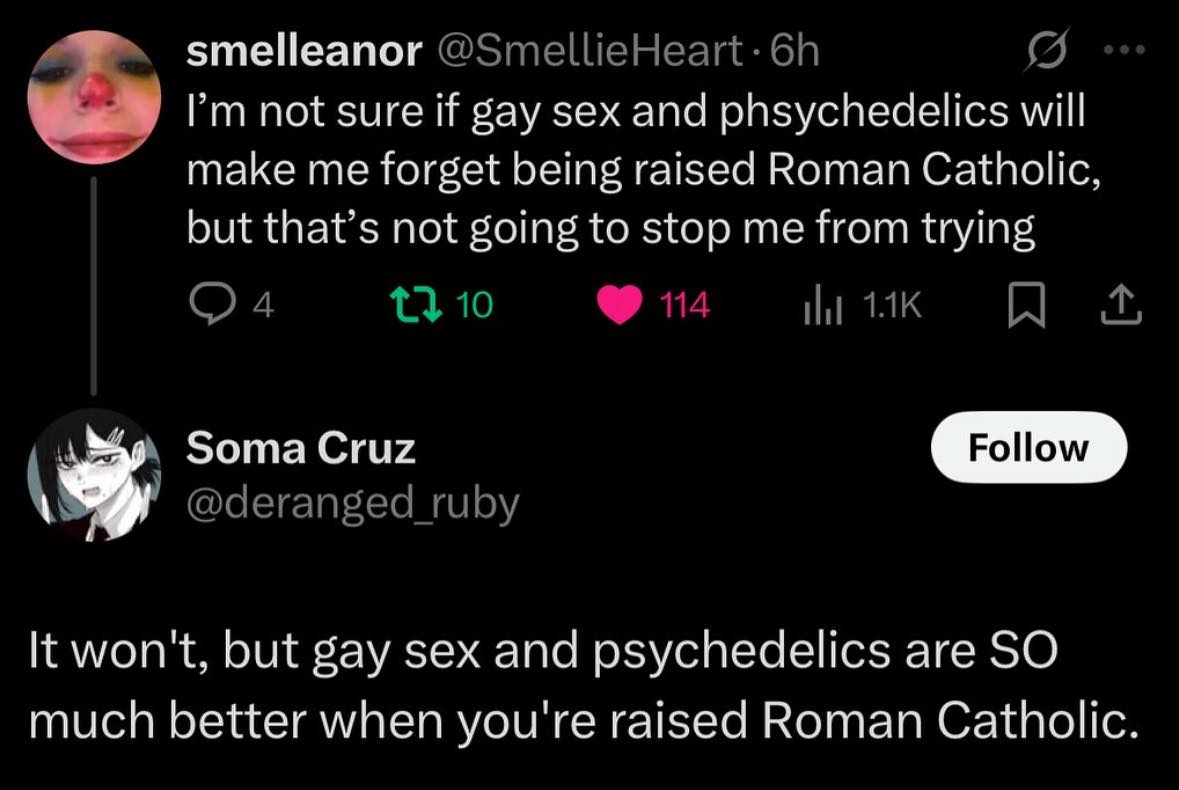The width and height of the screenshot is (1179, 790).
Task: Open the @deranged_ruby handle
Action: [353, 503]
